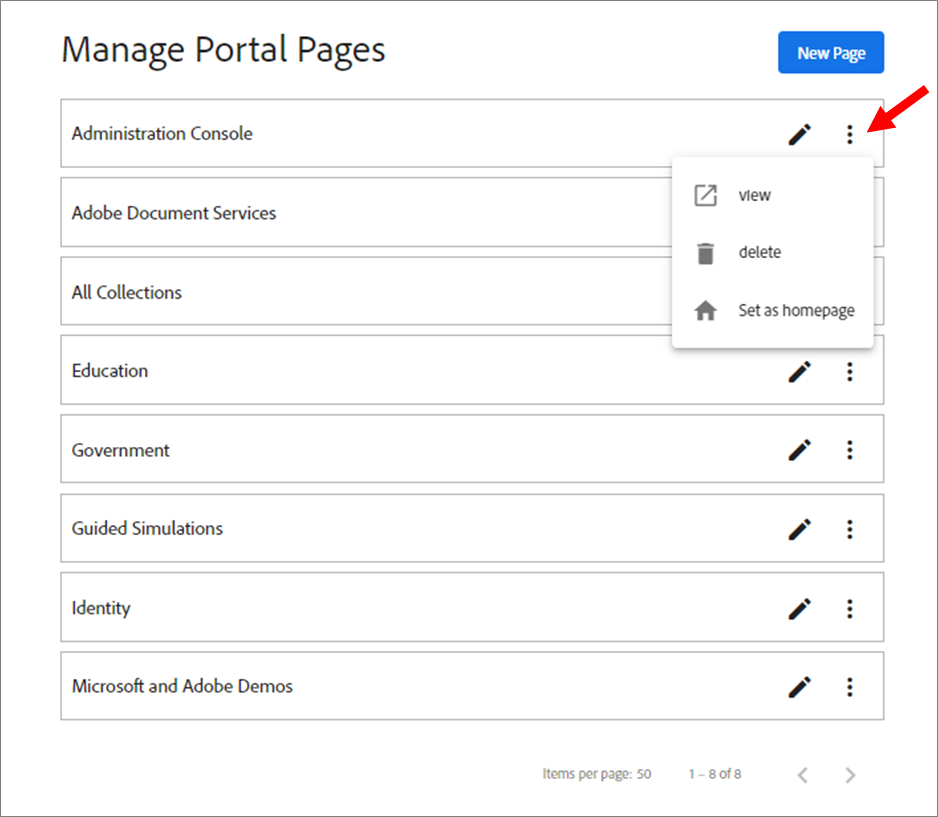The width and height of the screenshot is (938, 817).
Task: Click the Manage Portal Pages heading
Action: coord(224,51)
